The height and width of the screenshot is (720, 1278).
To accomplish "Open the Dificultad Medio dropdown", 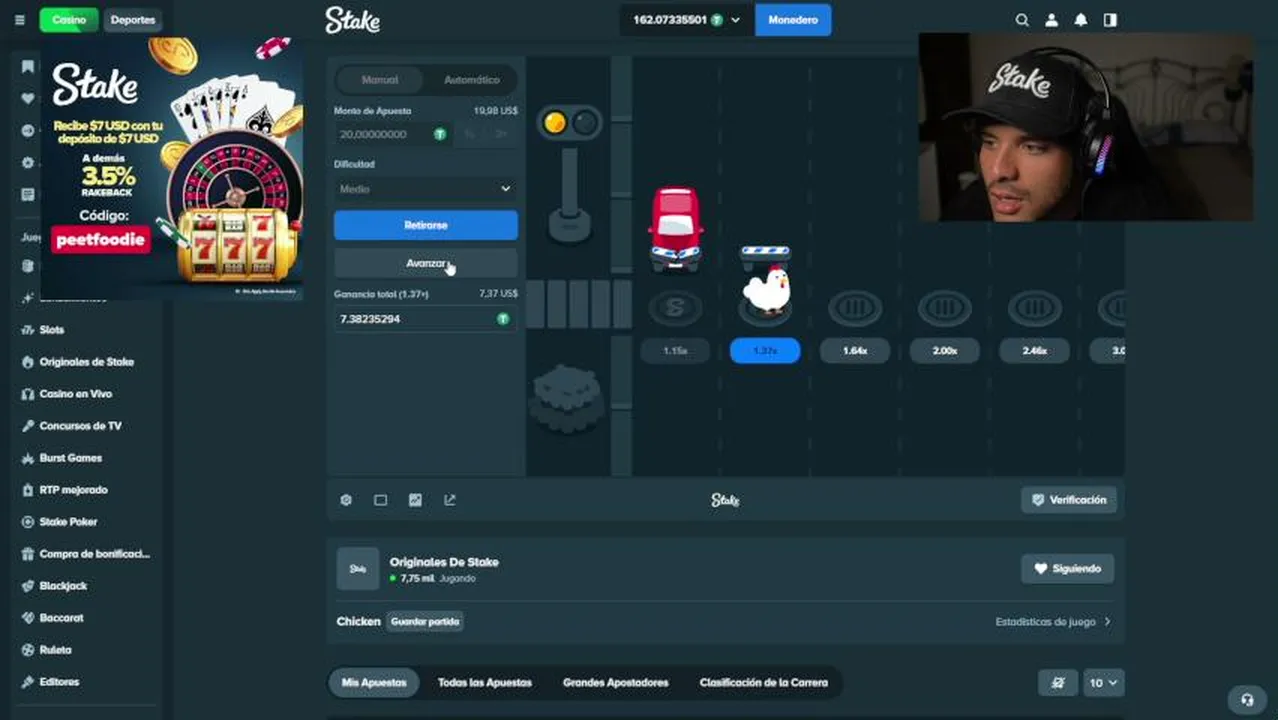I will click(x=426, y=189).
